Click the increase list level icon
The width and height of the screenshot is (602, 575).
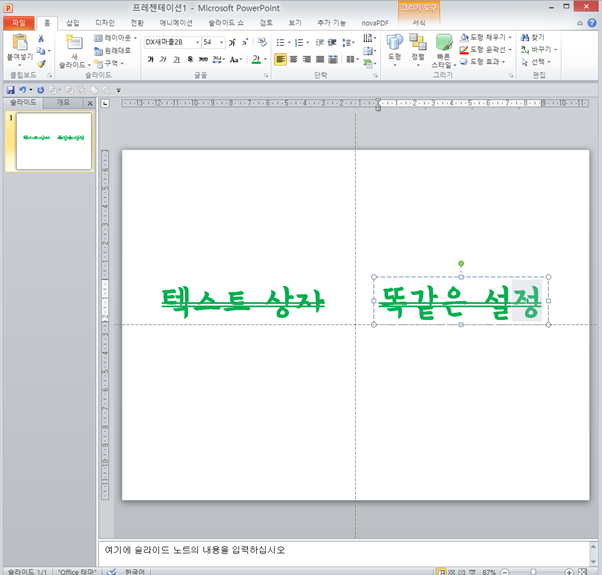332,42
